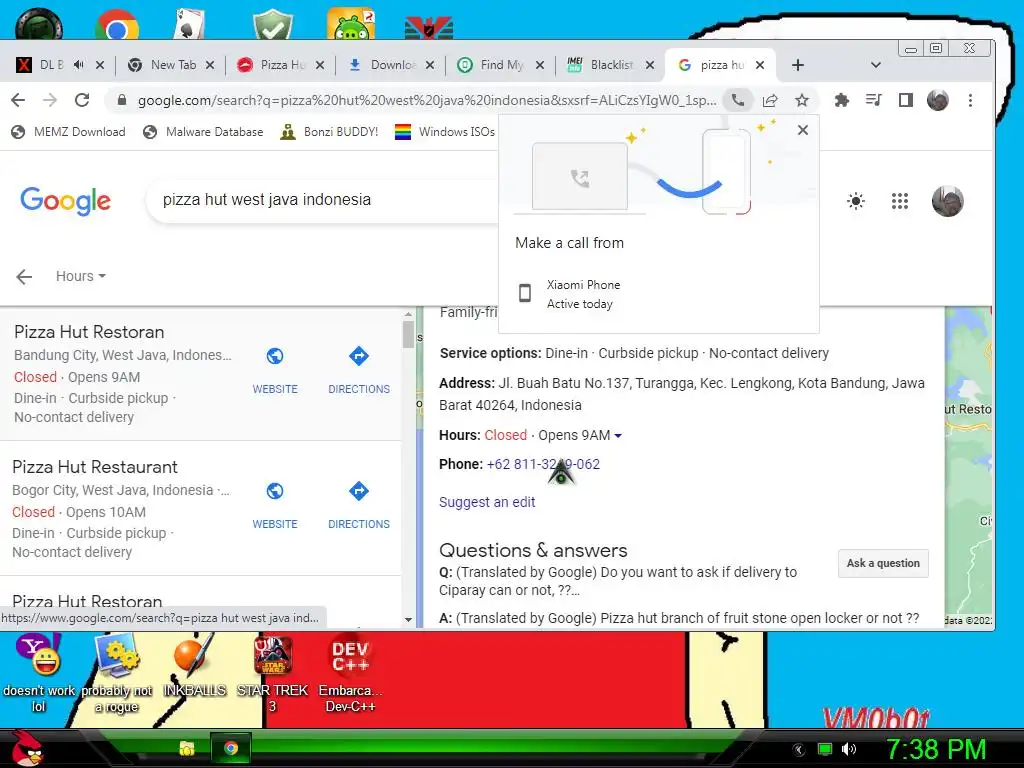
Task: Open the Google account avatar on page
Action: (x=948, y=200)
